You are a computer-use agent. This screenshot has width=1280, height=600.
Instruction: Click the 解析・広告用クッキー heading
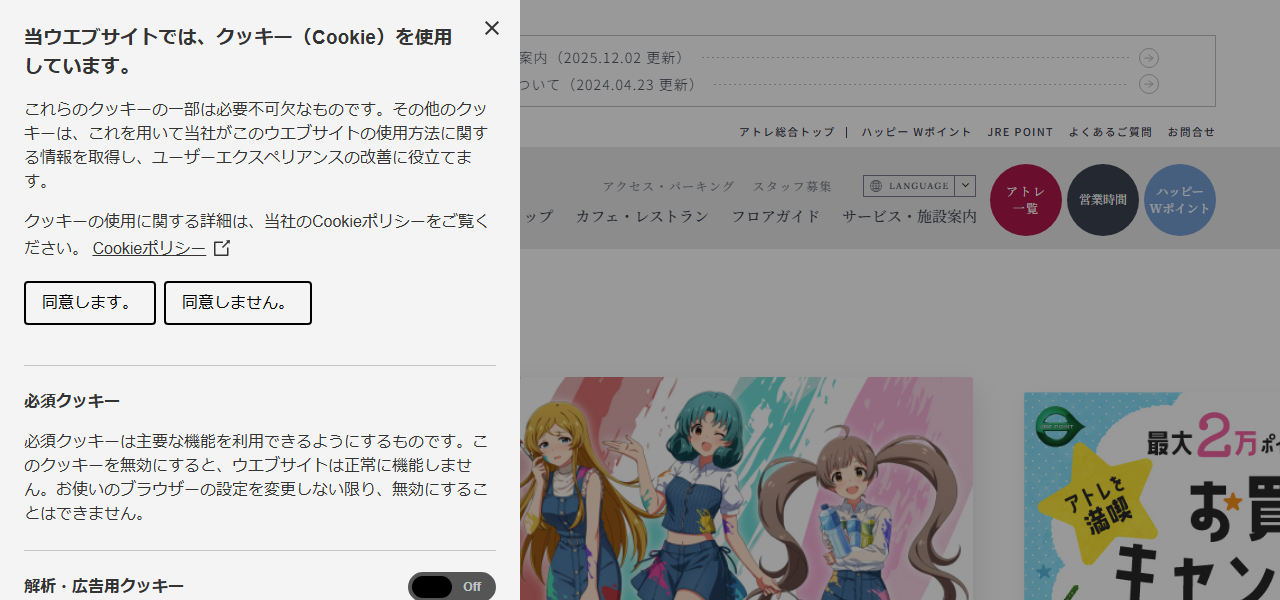pyautogui.click(x=104, y=586)
